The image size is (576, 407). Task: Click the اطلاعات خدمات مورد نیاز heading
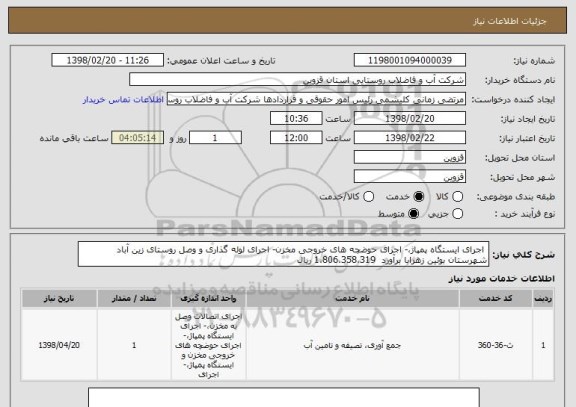[501, 279]
